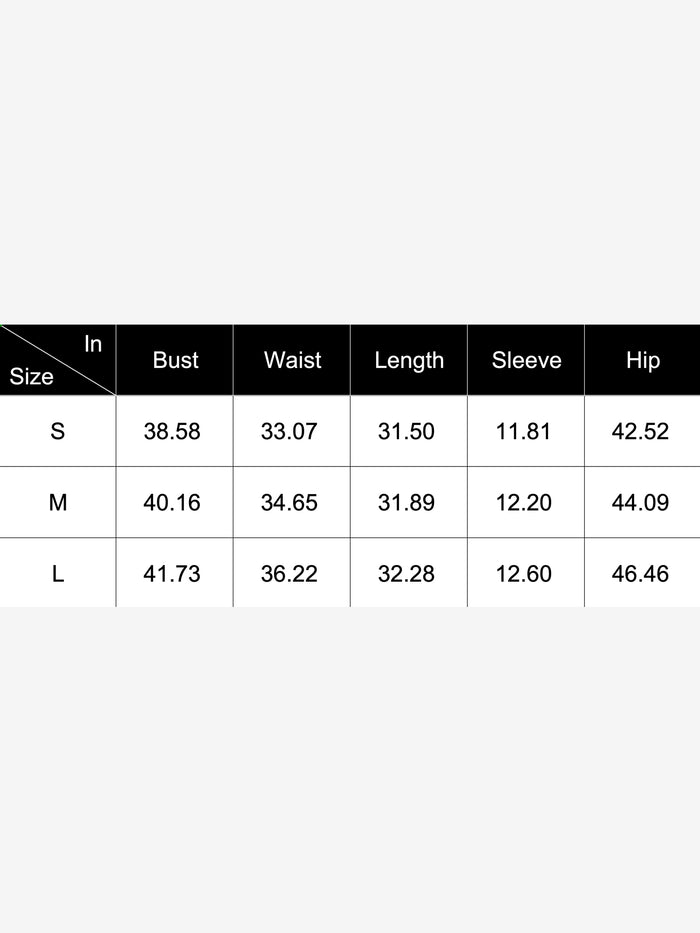Select the L size row label
The height and width of the screenshot is (933, 700).
pyautogui.click(x=58, y=574)
